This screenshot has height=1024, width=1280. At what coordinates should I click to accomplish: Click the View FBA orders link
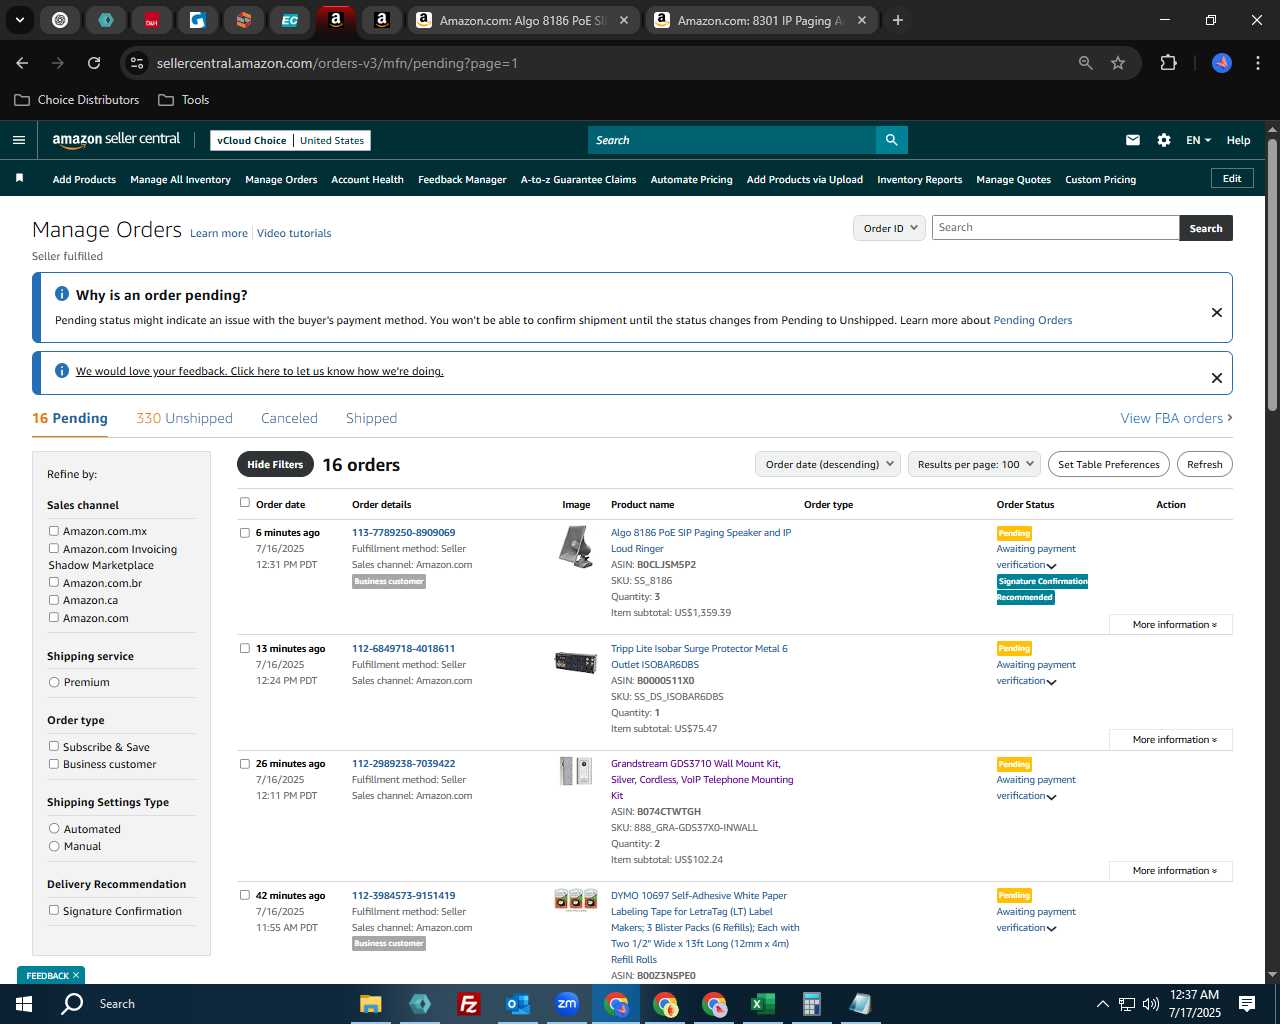point(1176,418)
